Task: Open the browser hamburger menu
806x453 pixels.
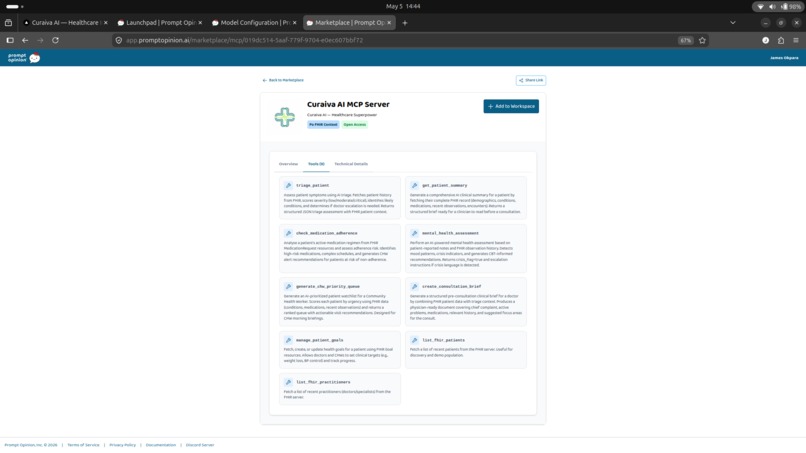Action: pyautogui.click(x=796, y=40)
